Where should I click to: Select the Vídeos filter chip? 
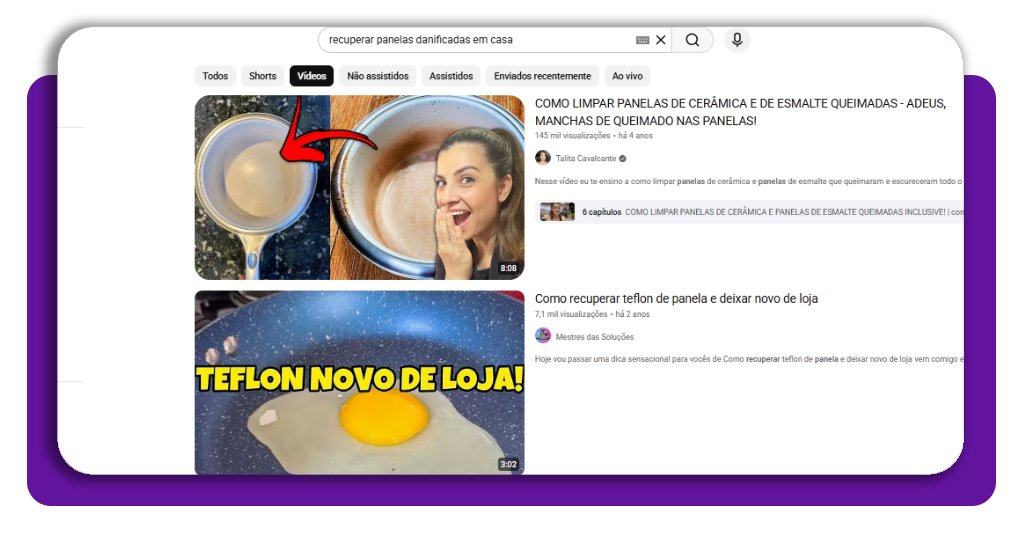(311, 76)
